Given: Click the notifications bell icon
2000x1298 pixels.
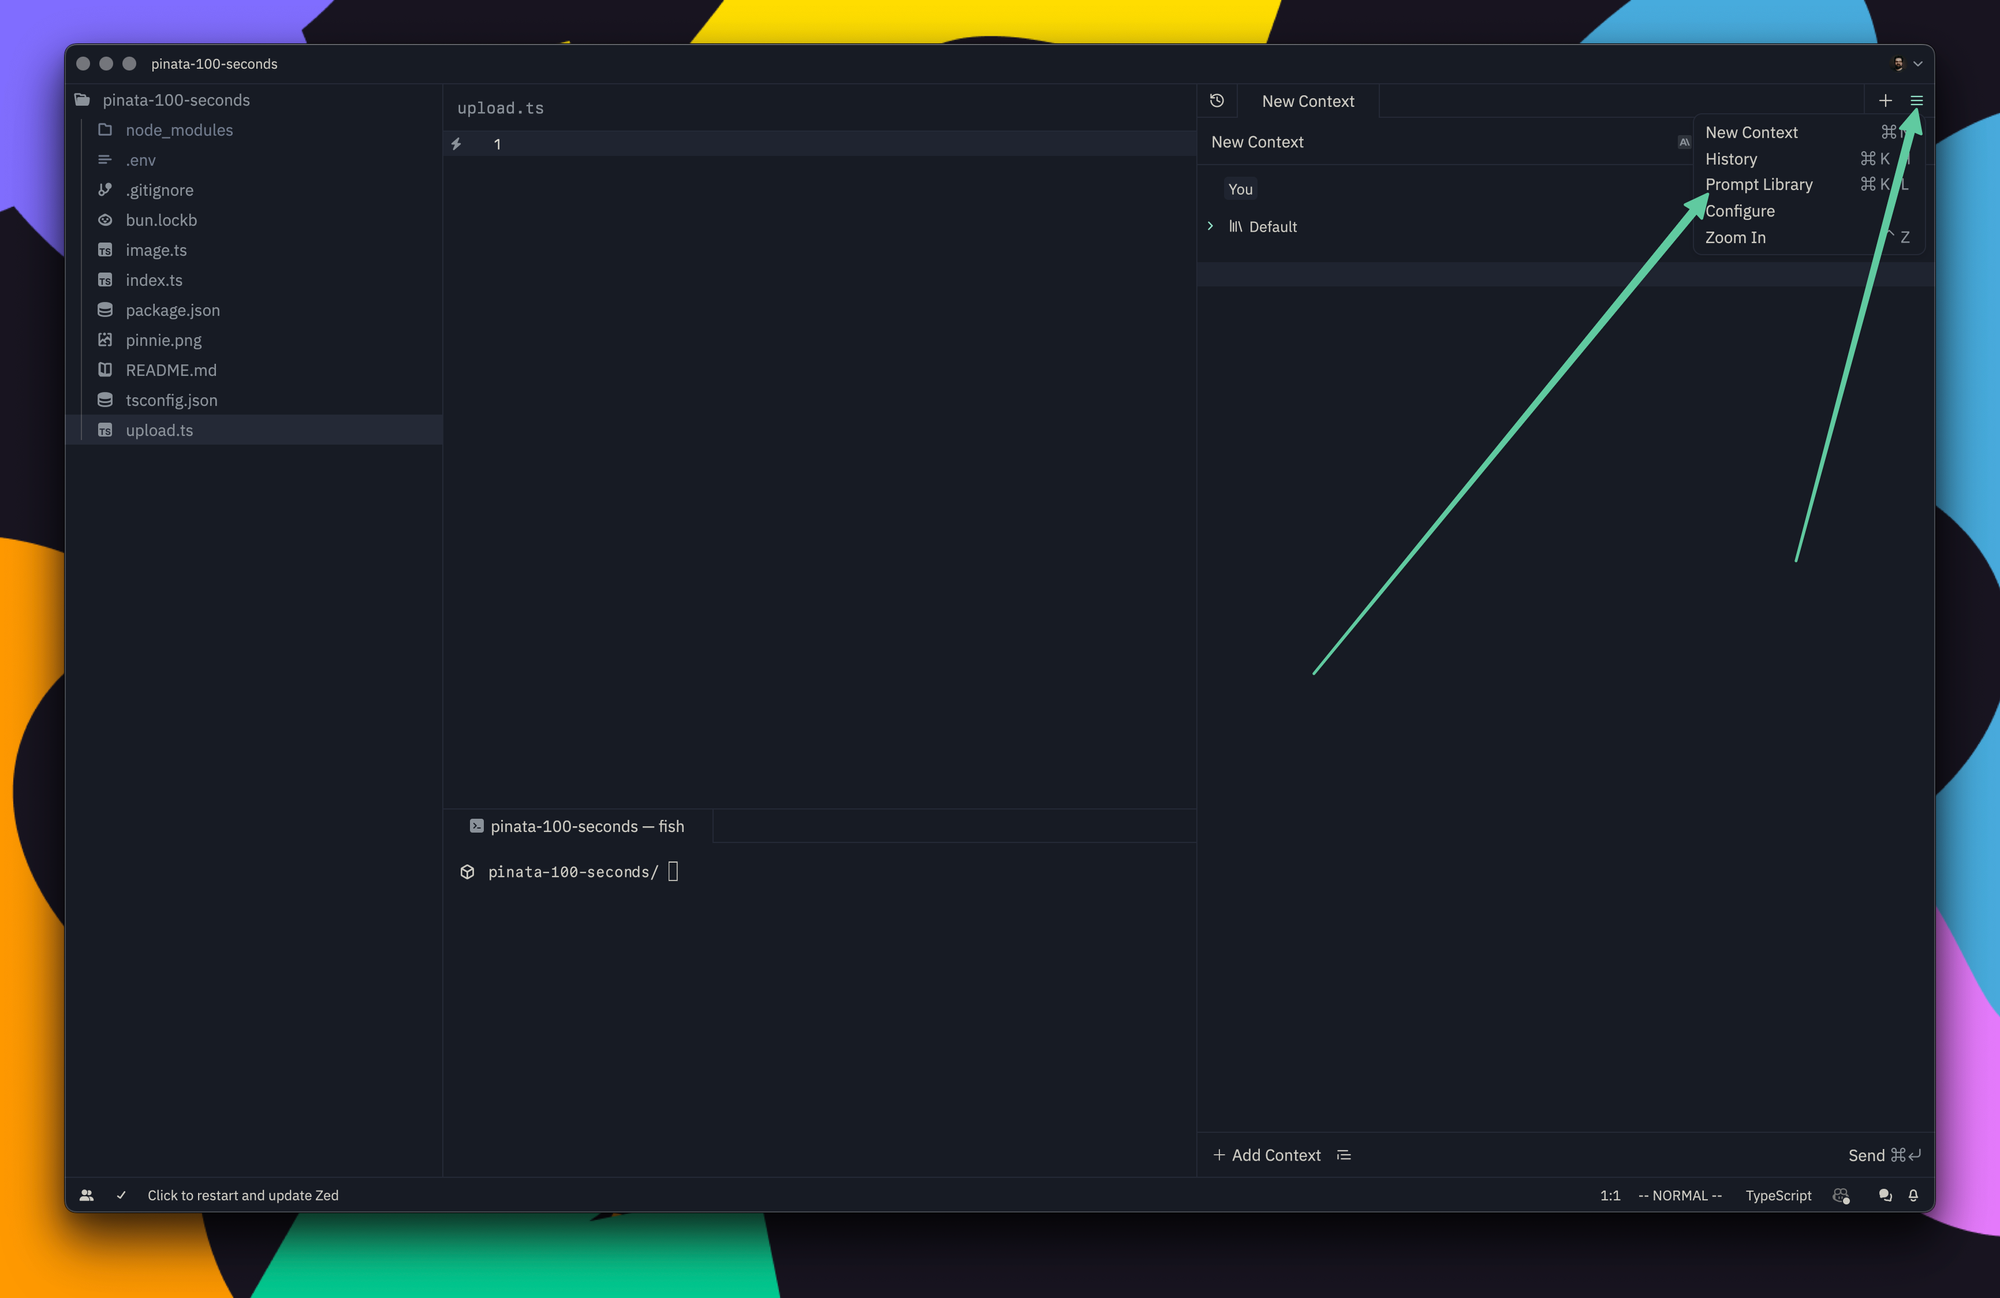Looking at the screenshot, I should [x=1913, y=1195].
